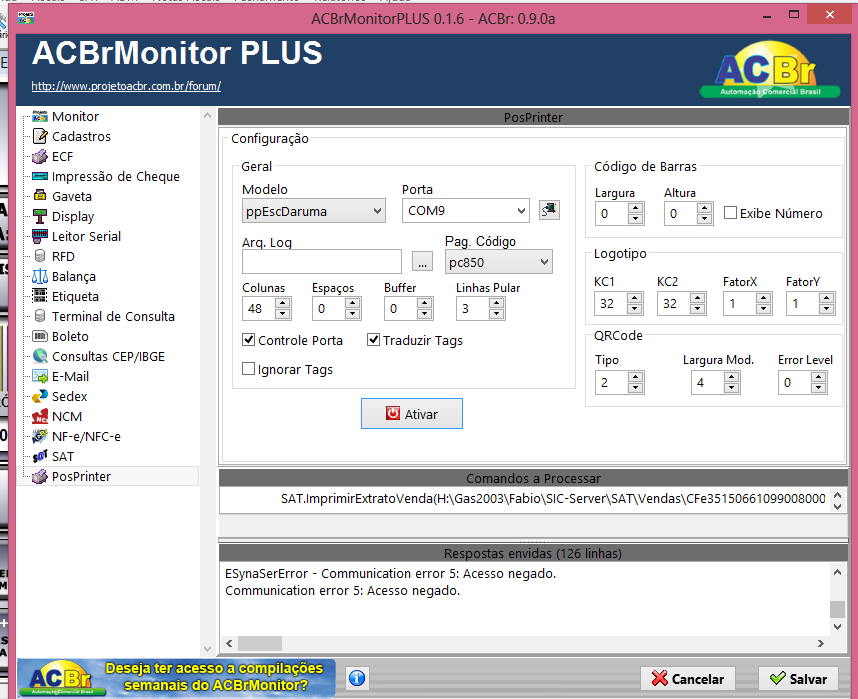Click the horizontal scrollbar thumb in Respostas

point(260,643)
